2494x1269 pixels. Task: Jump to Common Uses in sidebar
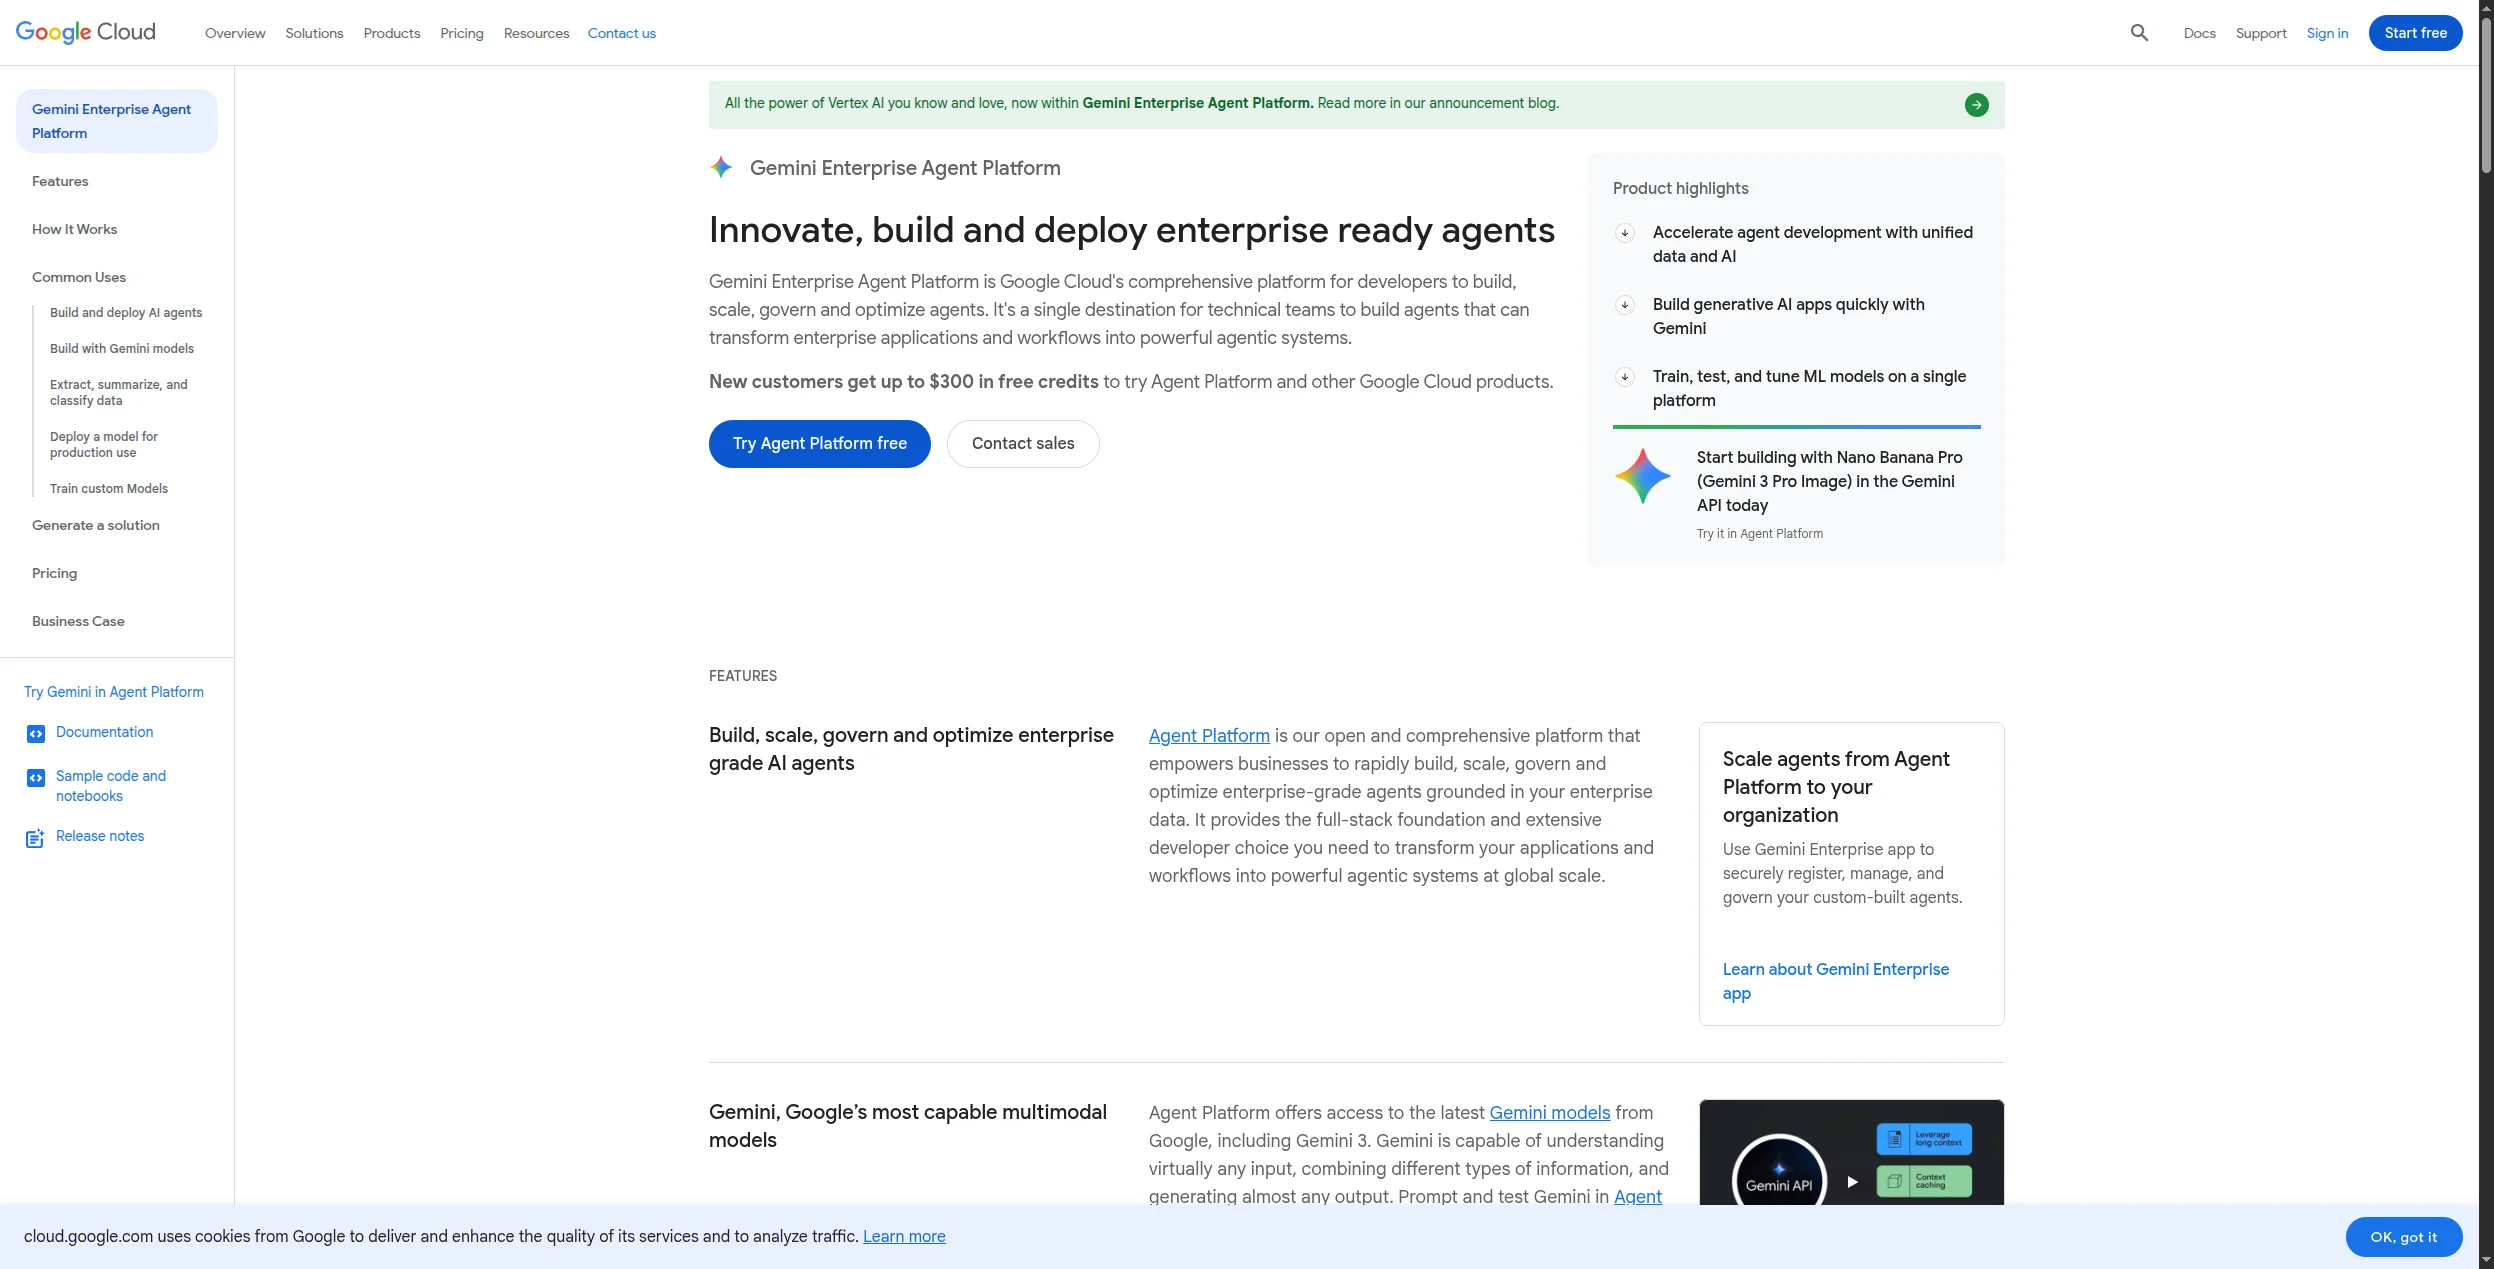click(79, 277)
